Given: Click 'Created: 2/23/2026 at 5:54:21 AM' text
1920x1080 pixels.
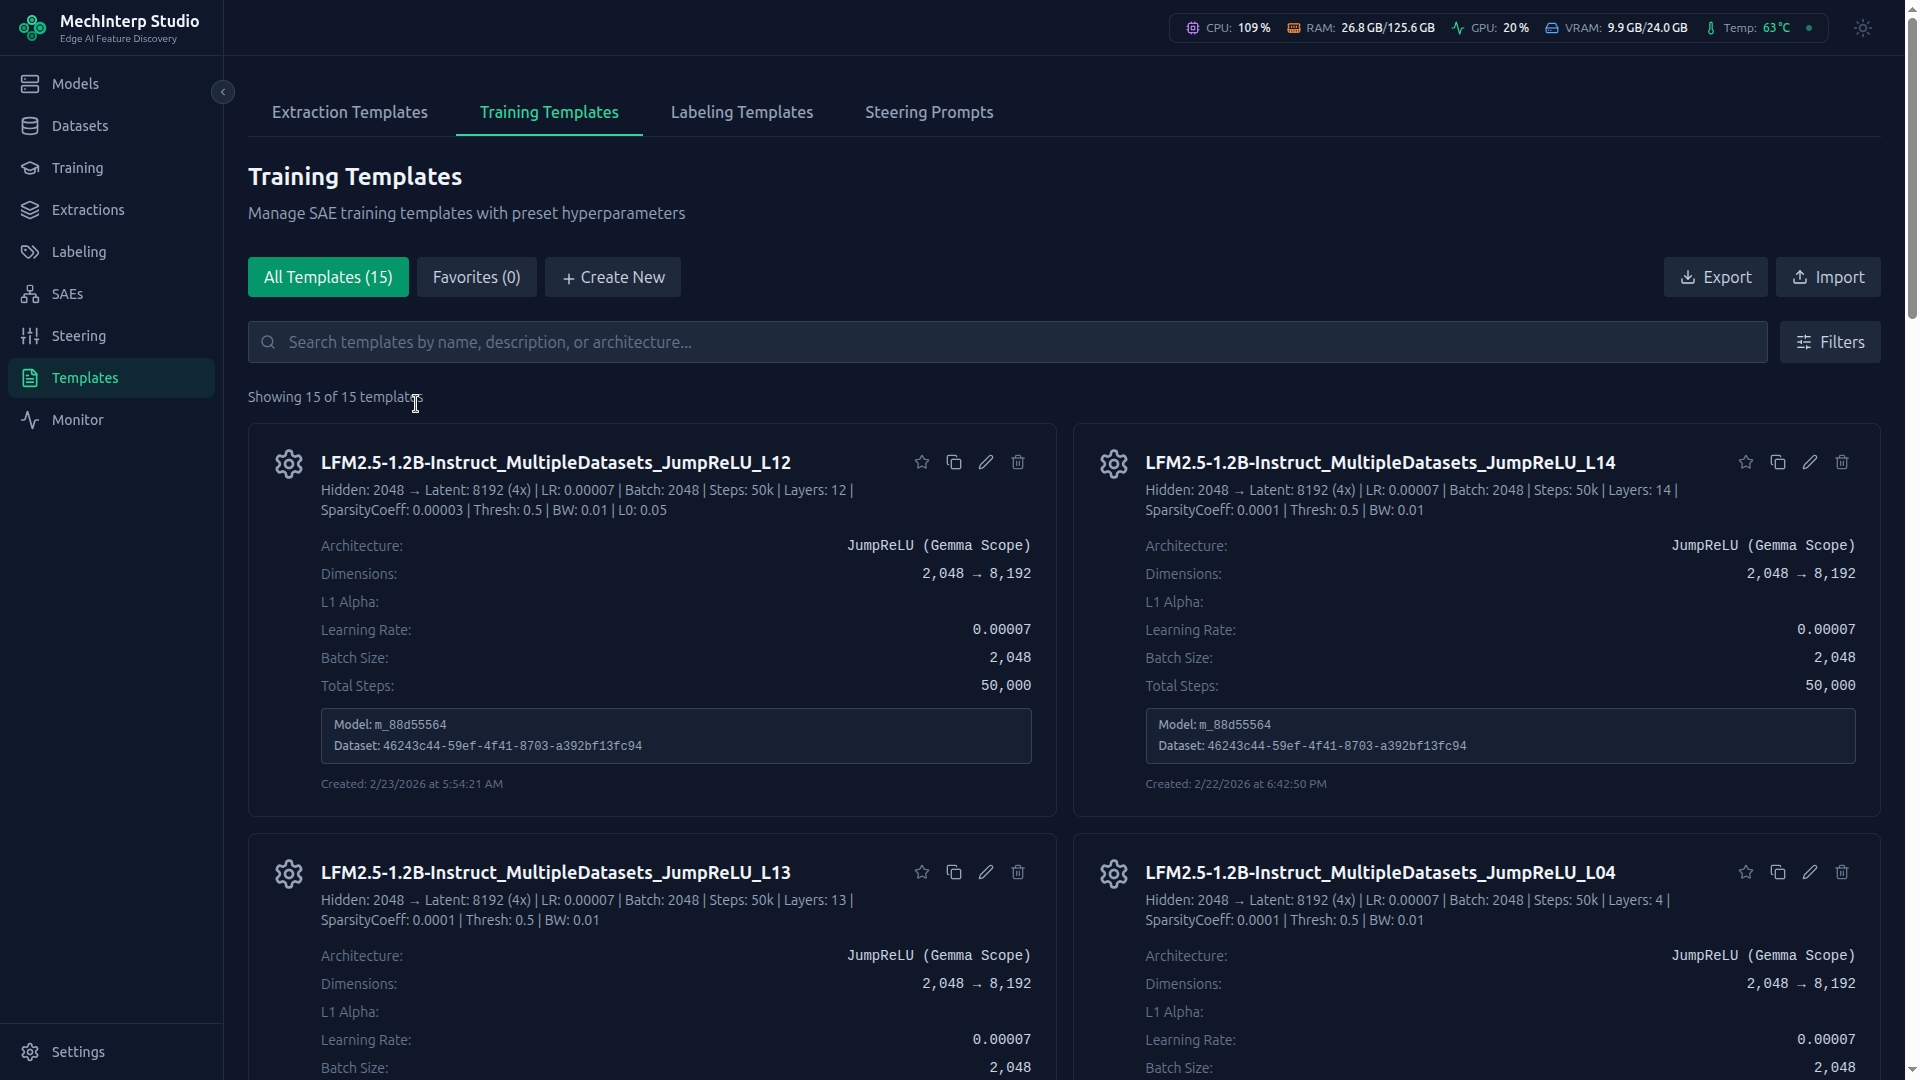Looking at the screenshot, I should [412, 784].
